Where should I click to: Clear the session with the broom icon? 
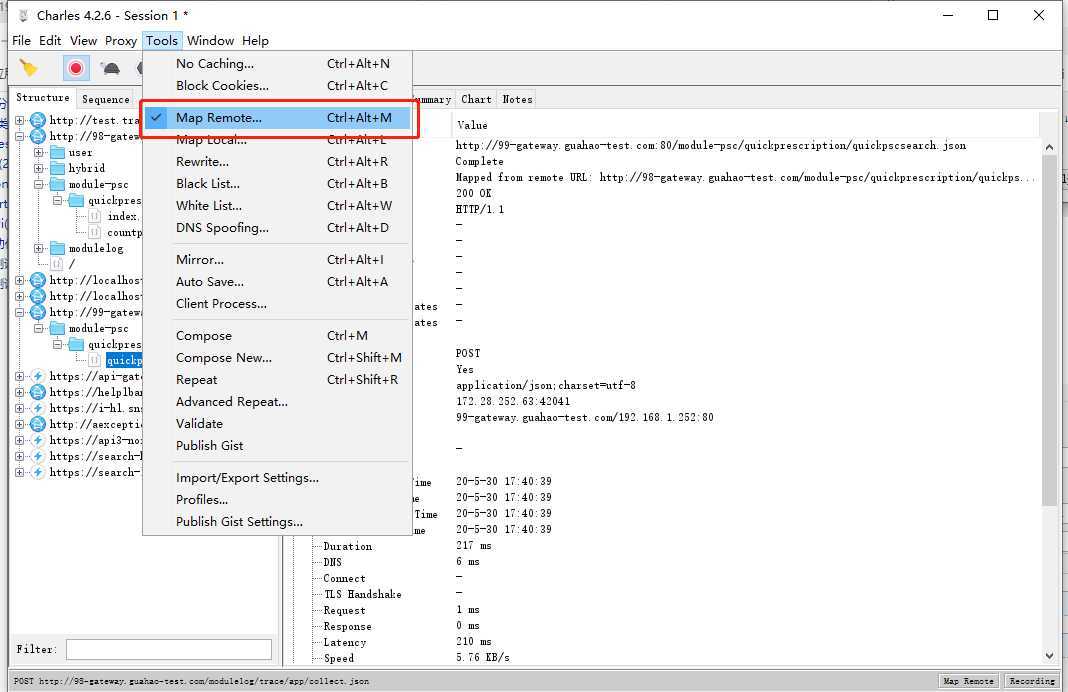[x=29, y=67]
